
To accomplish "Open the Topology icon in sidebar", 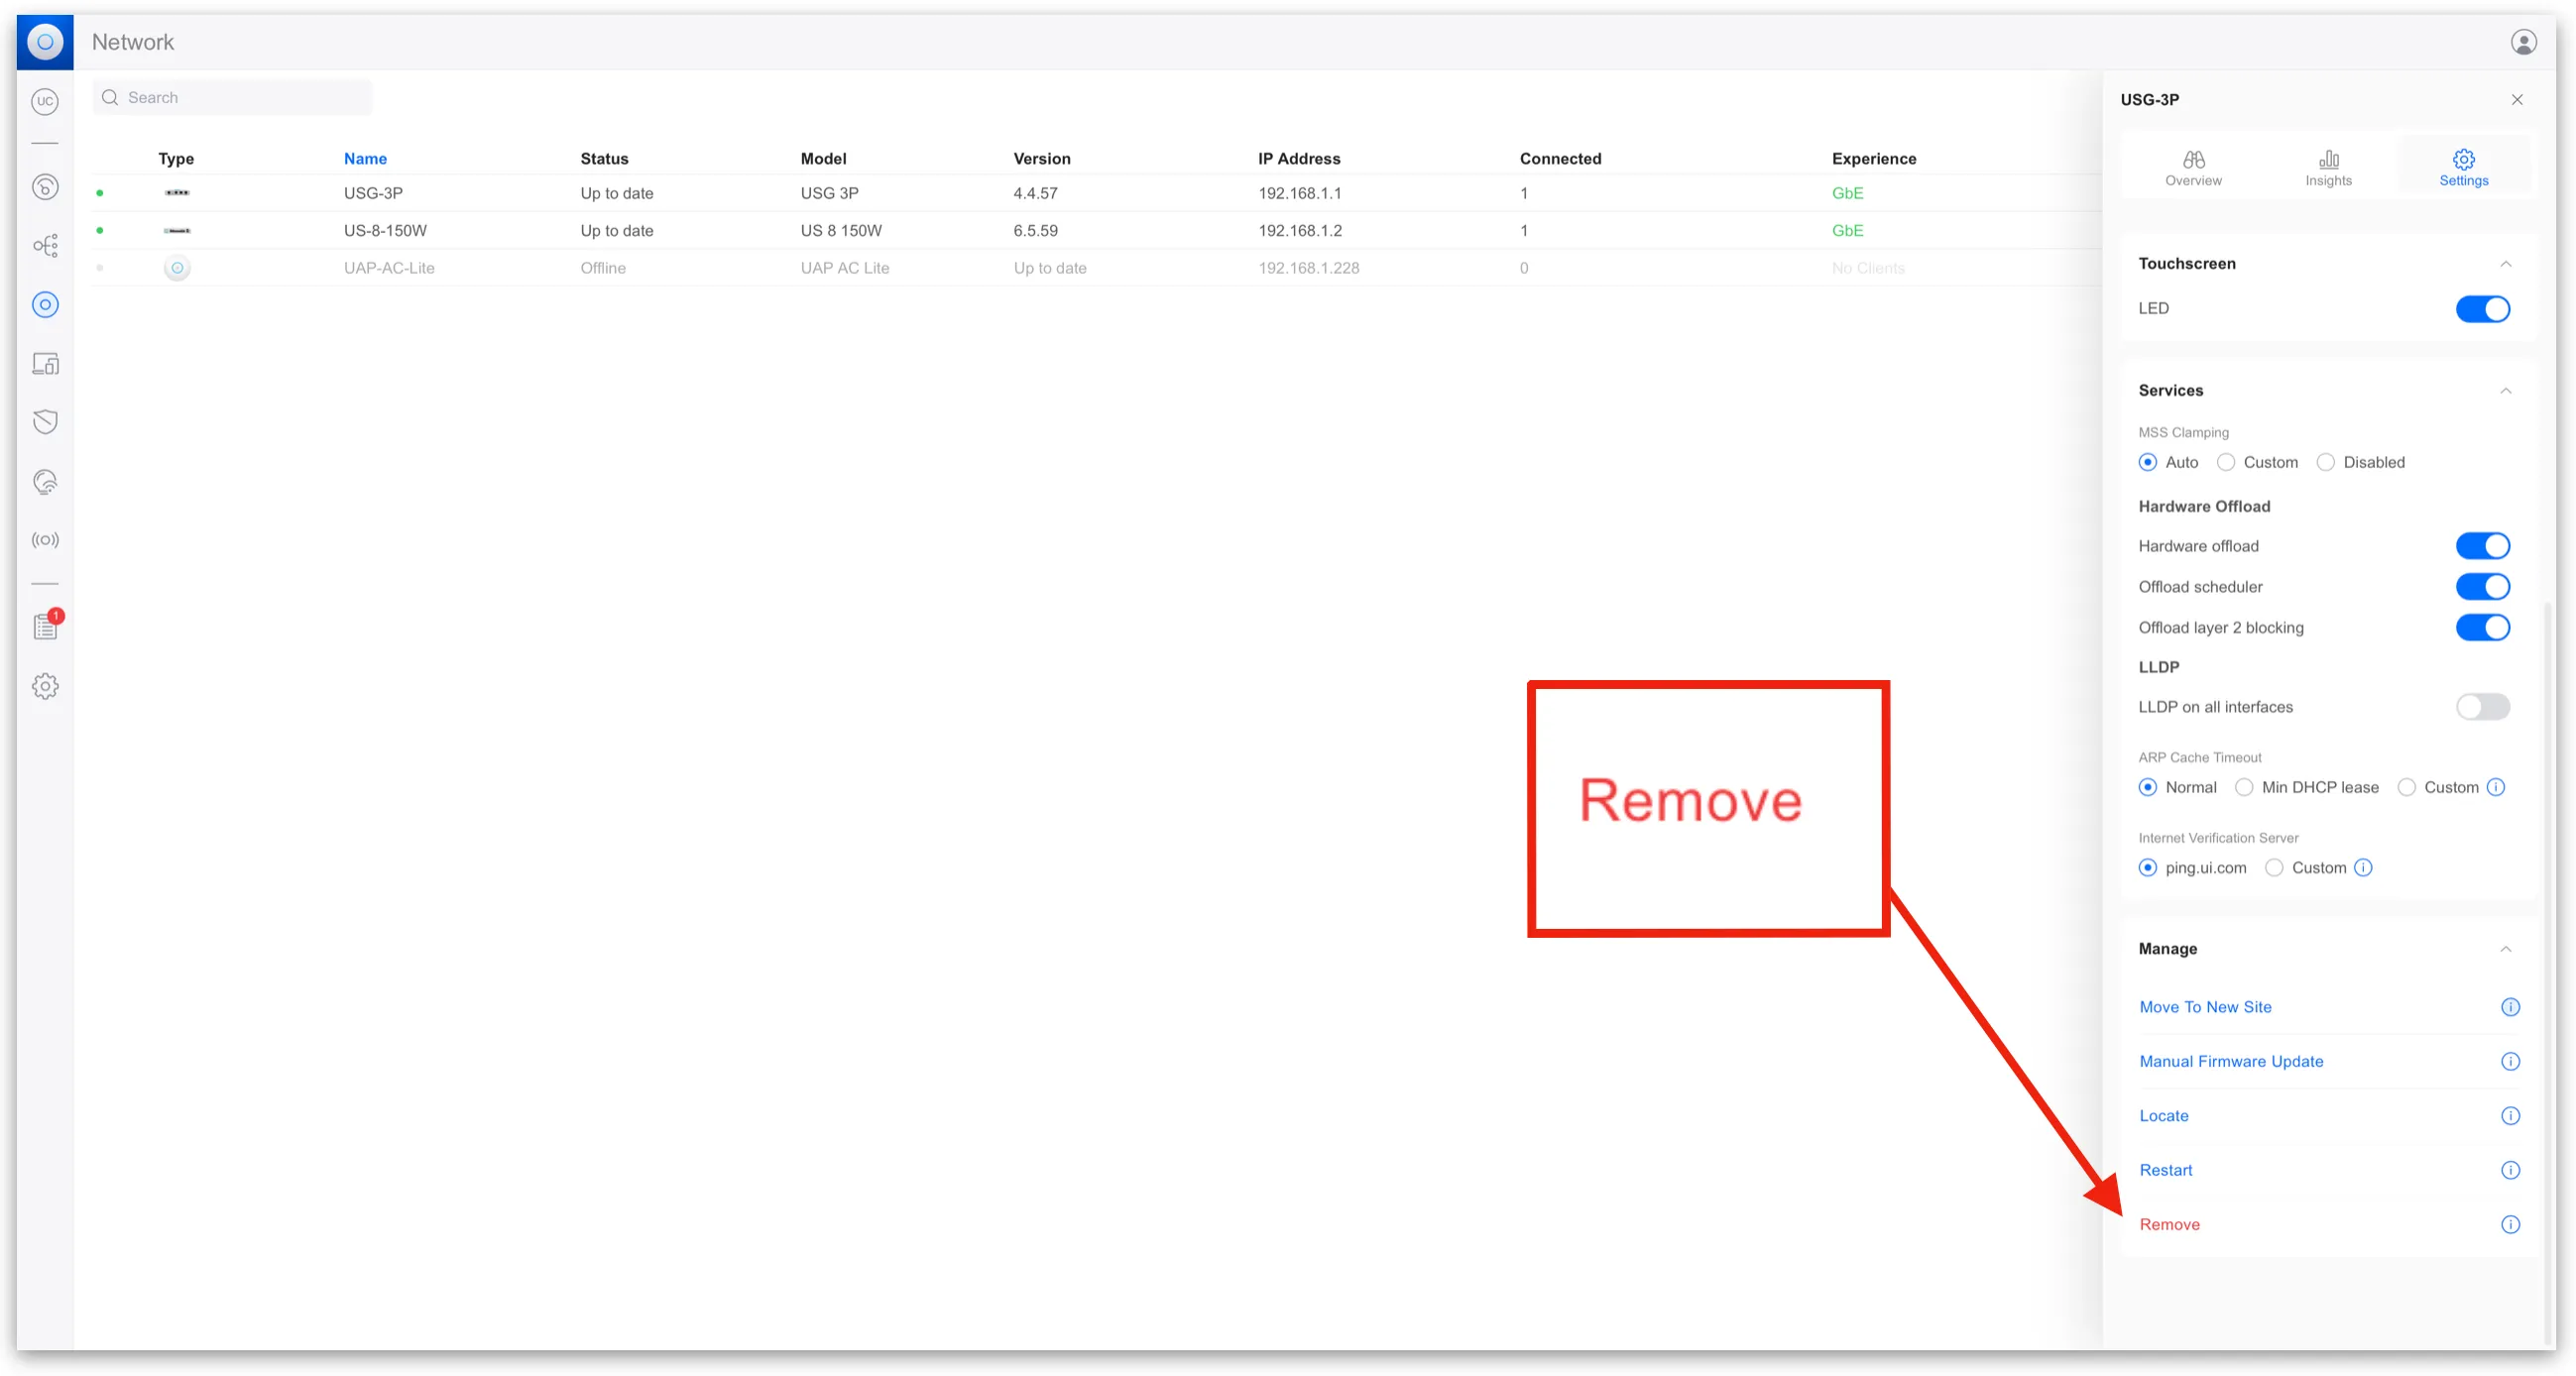I will 45,246.
